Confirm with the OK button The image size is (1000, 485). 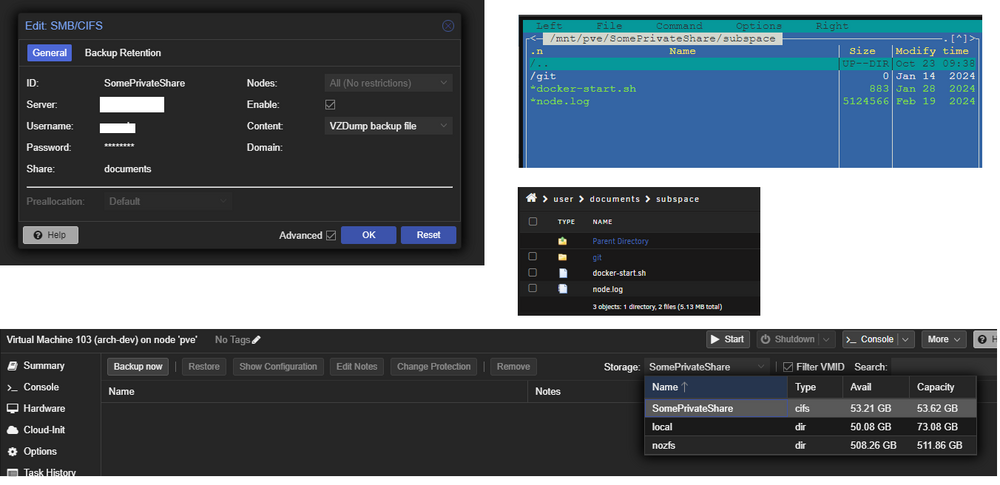pyautogui.click(x=369, y=235)
